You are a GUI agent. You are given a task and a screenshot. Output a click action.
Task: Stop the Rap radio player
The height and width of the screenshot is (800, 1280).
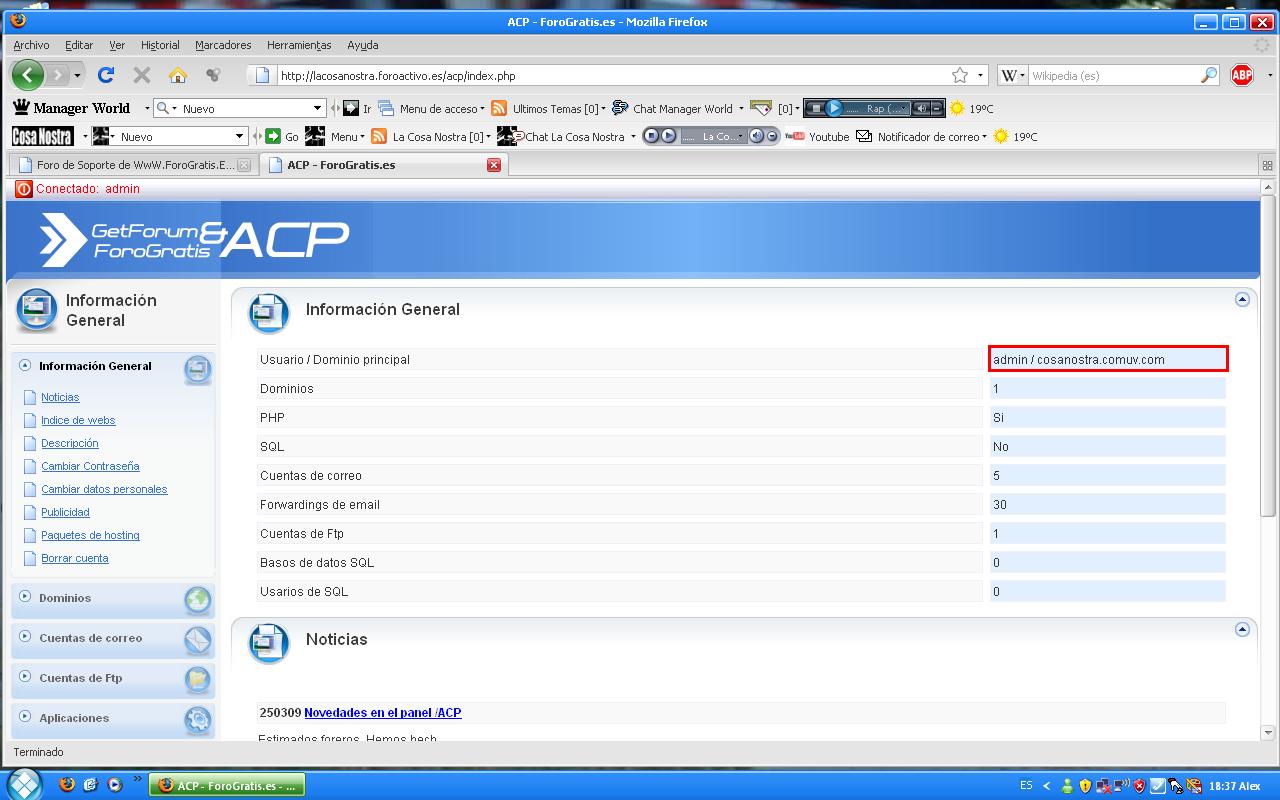click(815, 108)
